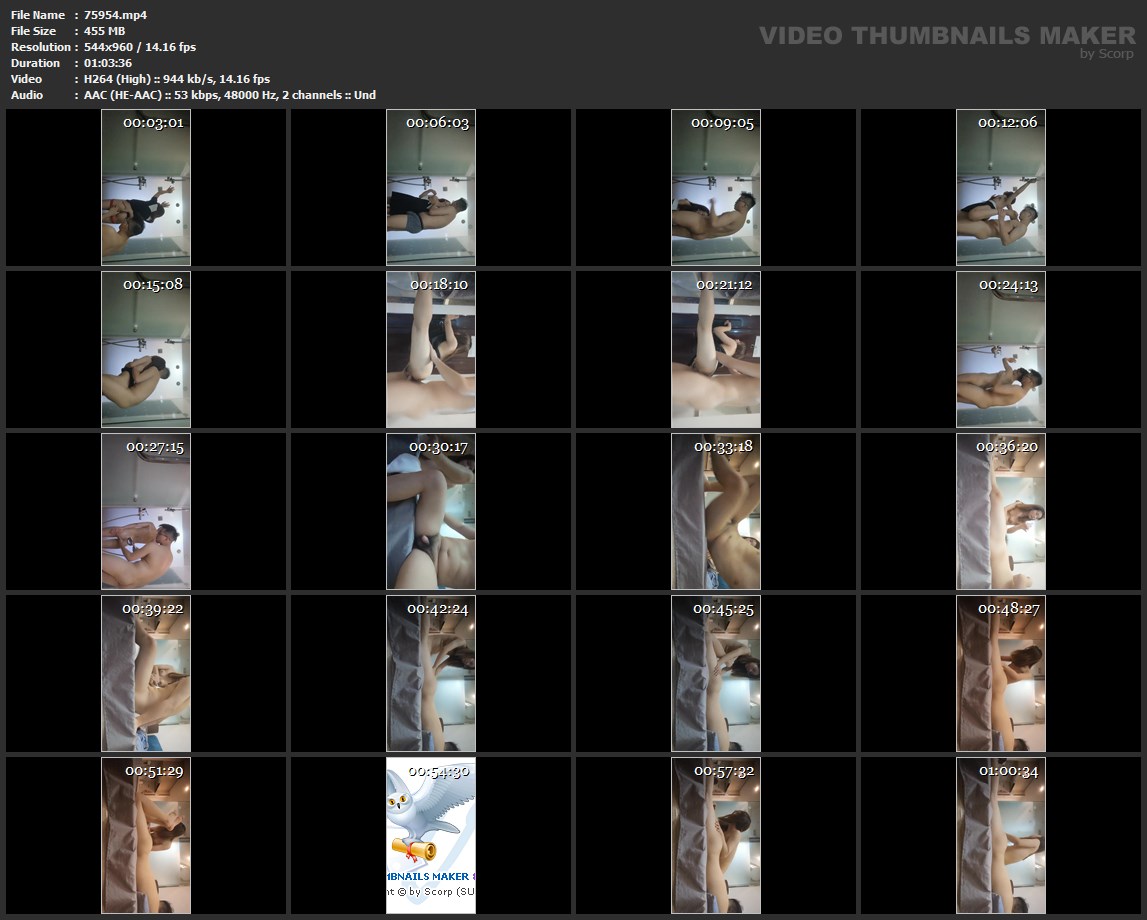Select the frame timestamped 00:36:20
The image size is (1147, 920).
click(1000, 512)
